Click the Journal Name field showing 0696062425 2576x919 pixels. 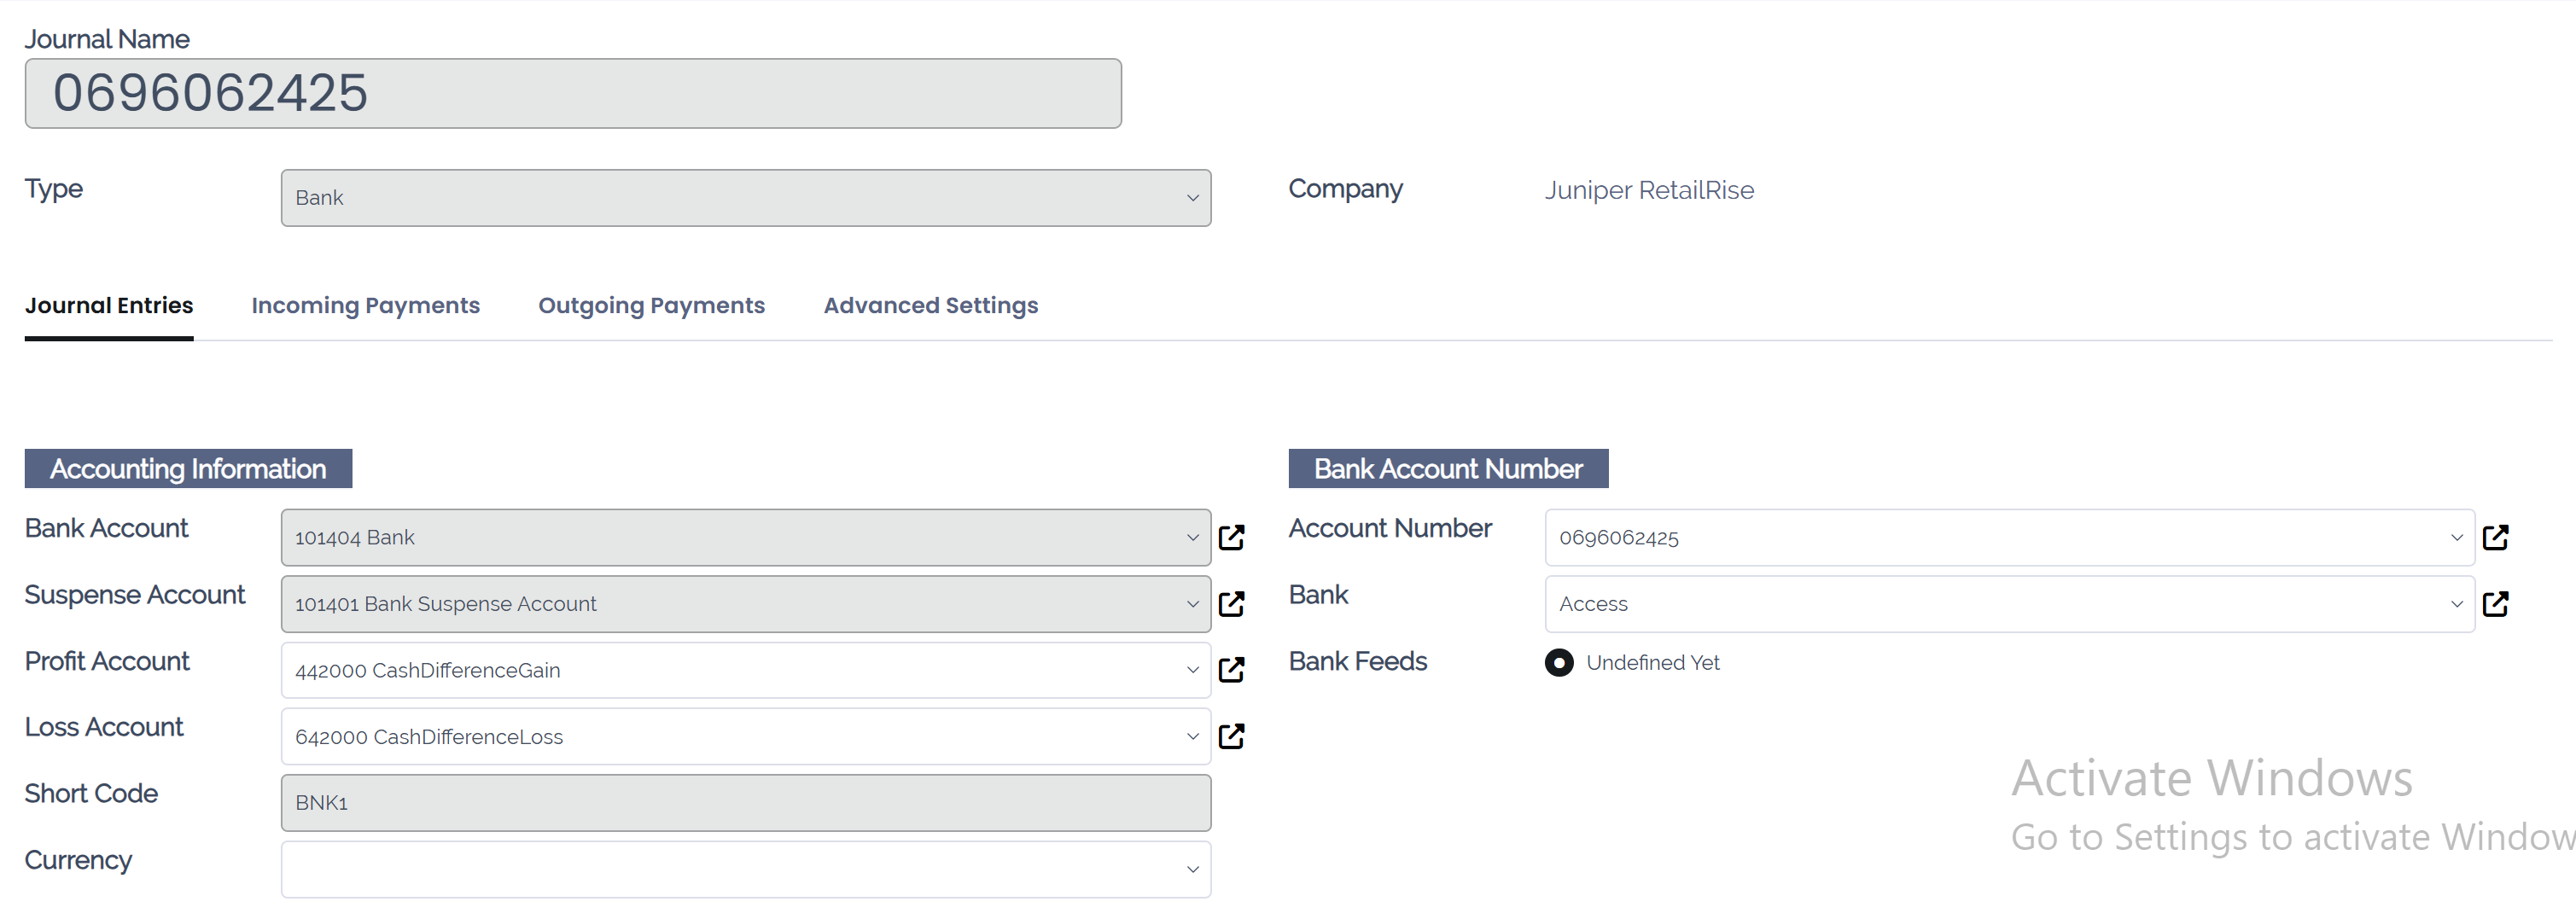[x=572, y=93]
